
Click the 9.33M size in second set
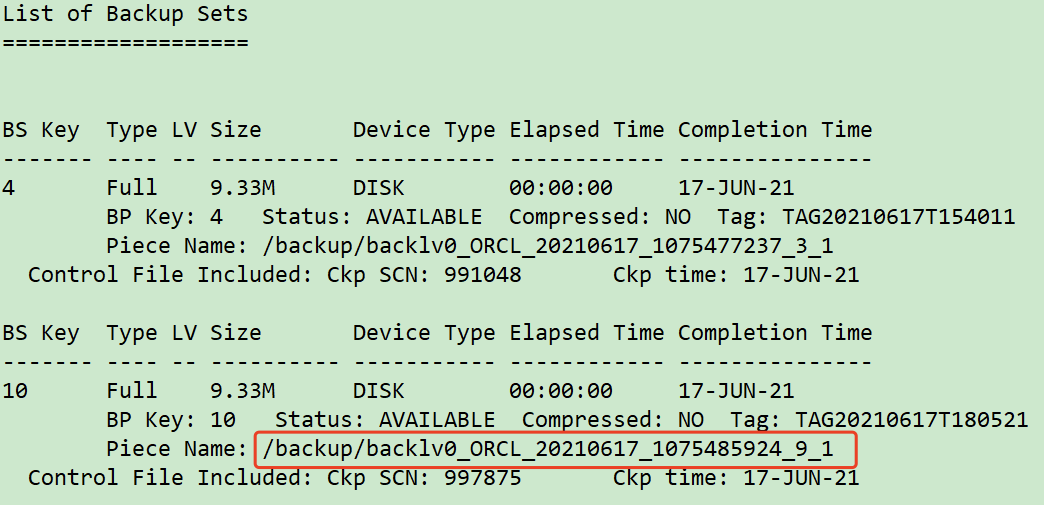[x=243, y=391]
